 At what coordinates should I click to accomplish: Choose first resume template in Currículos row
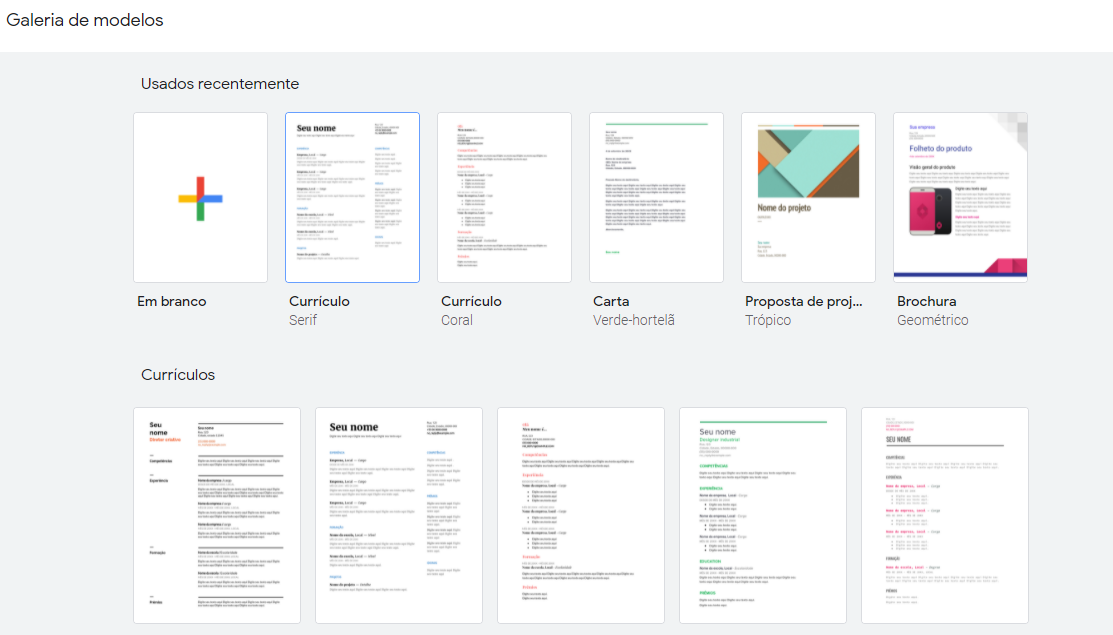coord(217,516)
